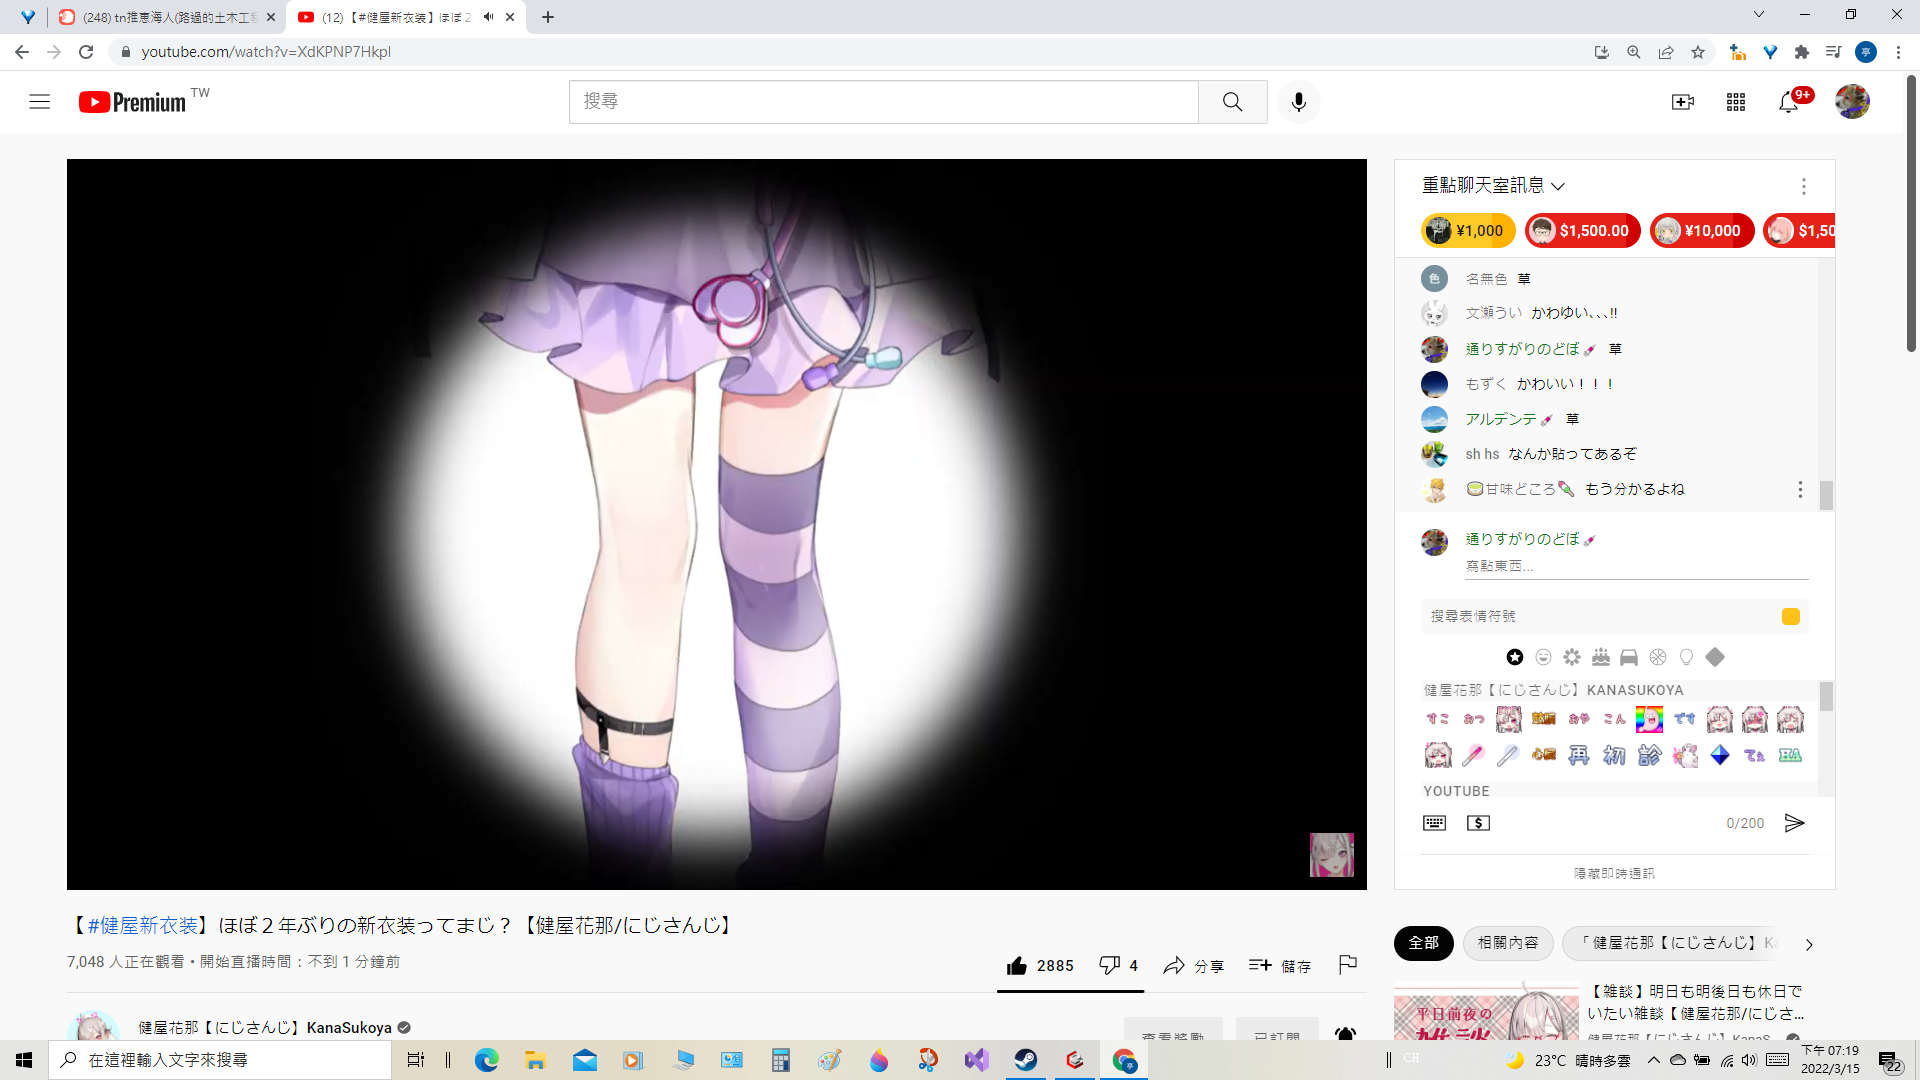Select flower nature emoji category
Screen dimensions: 1920x1080
[x=1572, y=657]
